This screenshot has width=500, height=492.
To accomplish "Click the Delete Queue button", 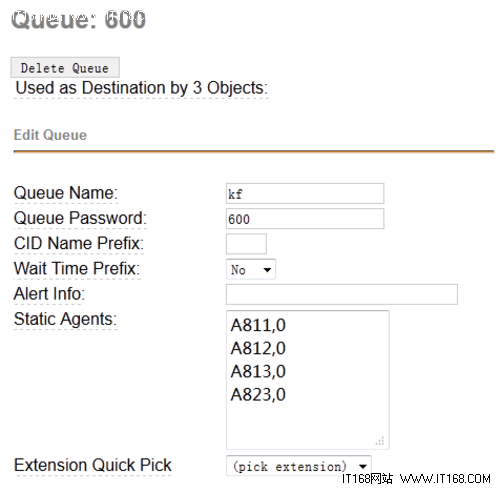I will point(65,68).
